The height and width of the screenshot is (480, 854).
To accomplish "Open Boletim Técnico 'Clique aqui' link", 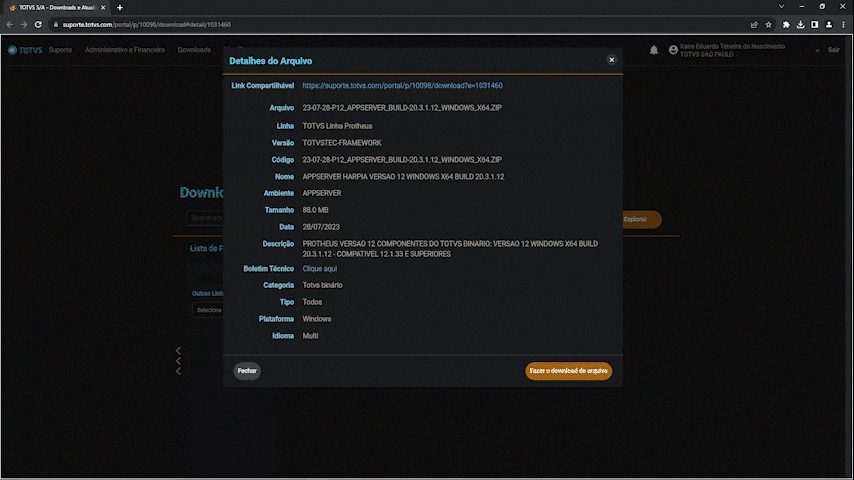I will point(319,269).
